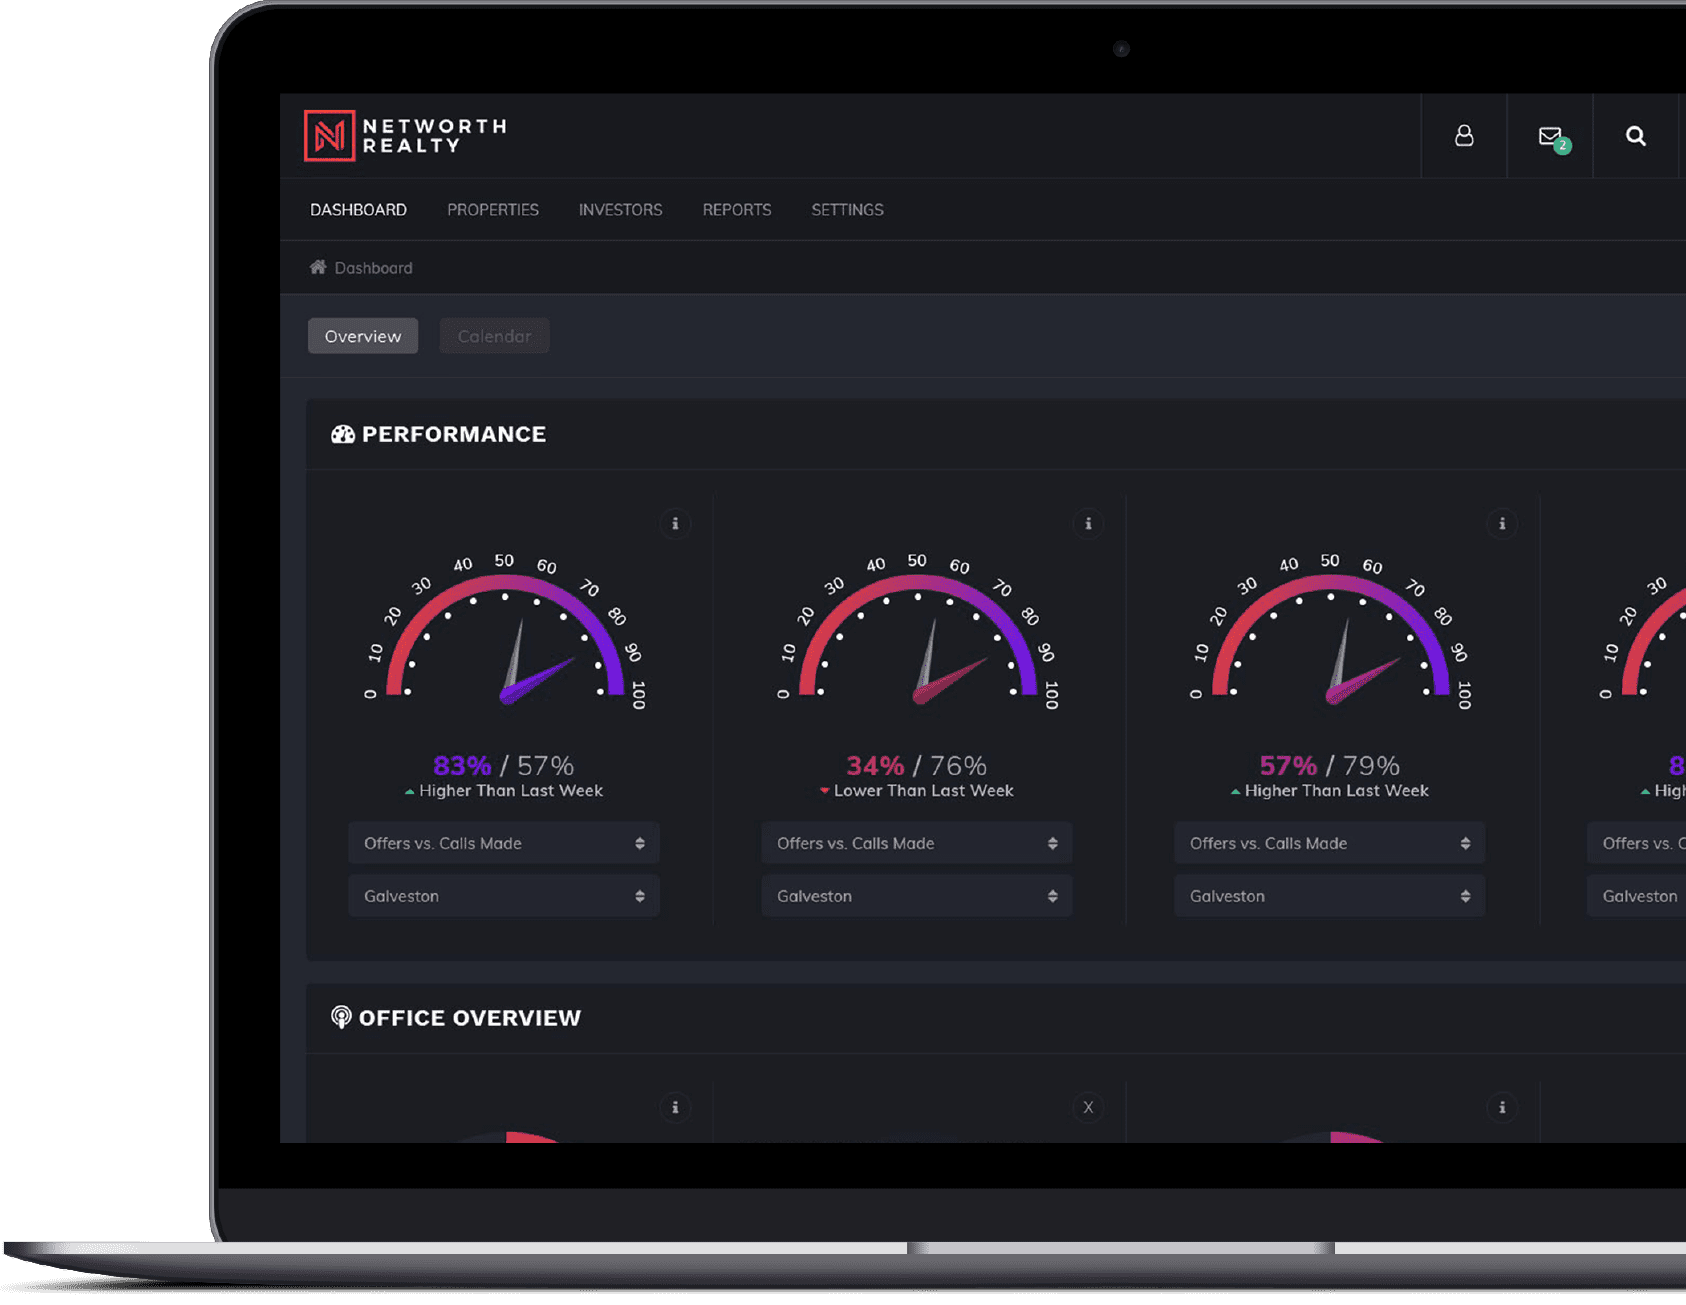Expand Galveston dropdown under 83% gauge
Viewport: 1686px width, 1305px height.
(x=504, y=896)
